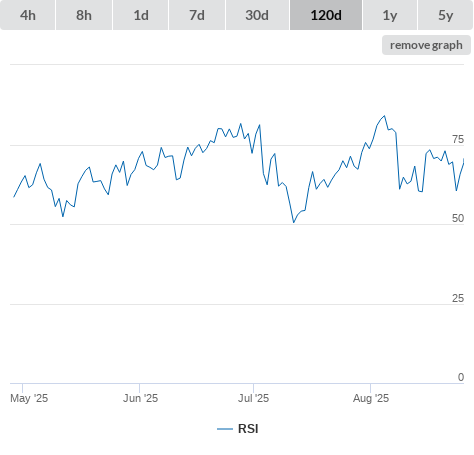Click the remove graph button

[x=426, y=45]
